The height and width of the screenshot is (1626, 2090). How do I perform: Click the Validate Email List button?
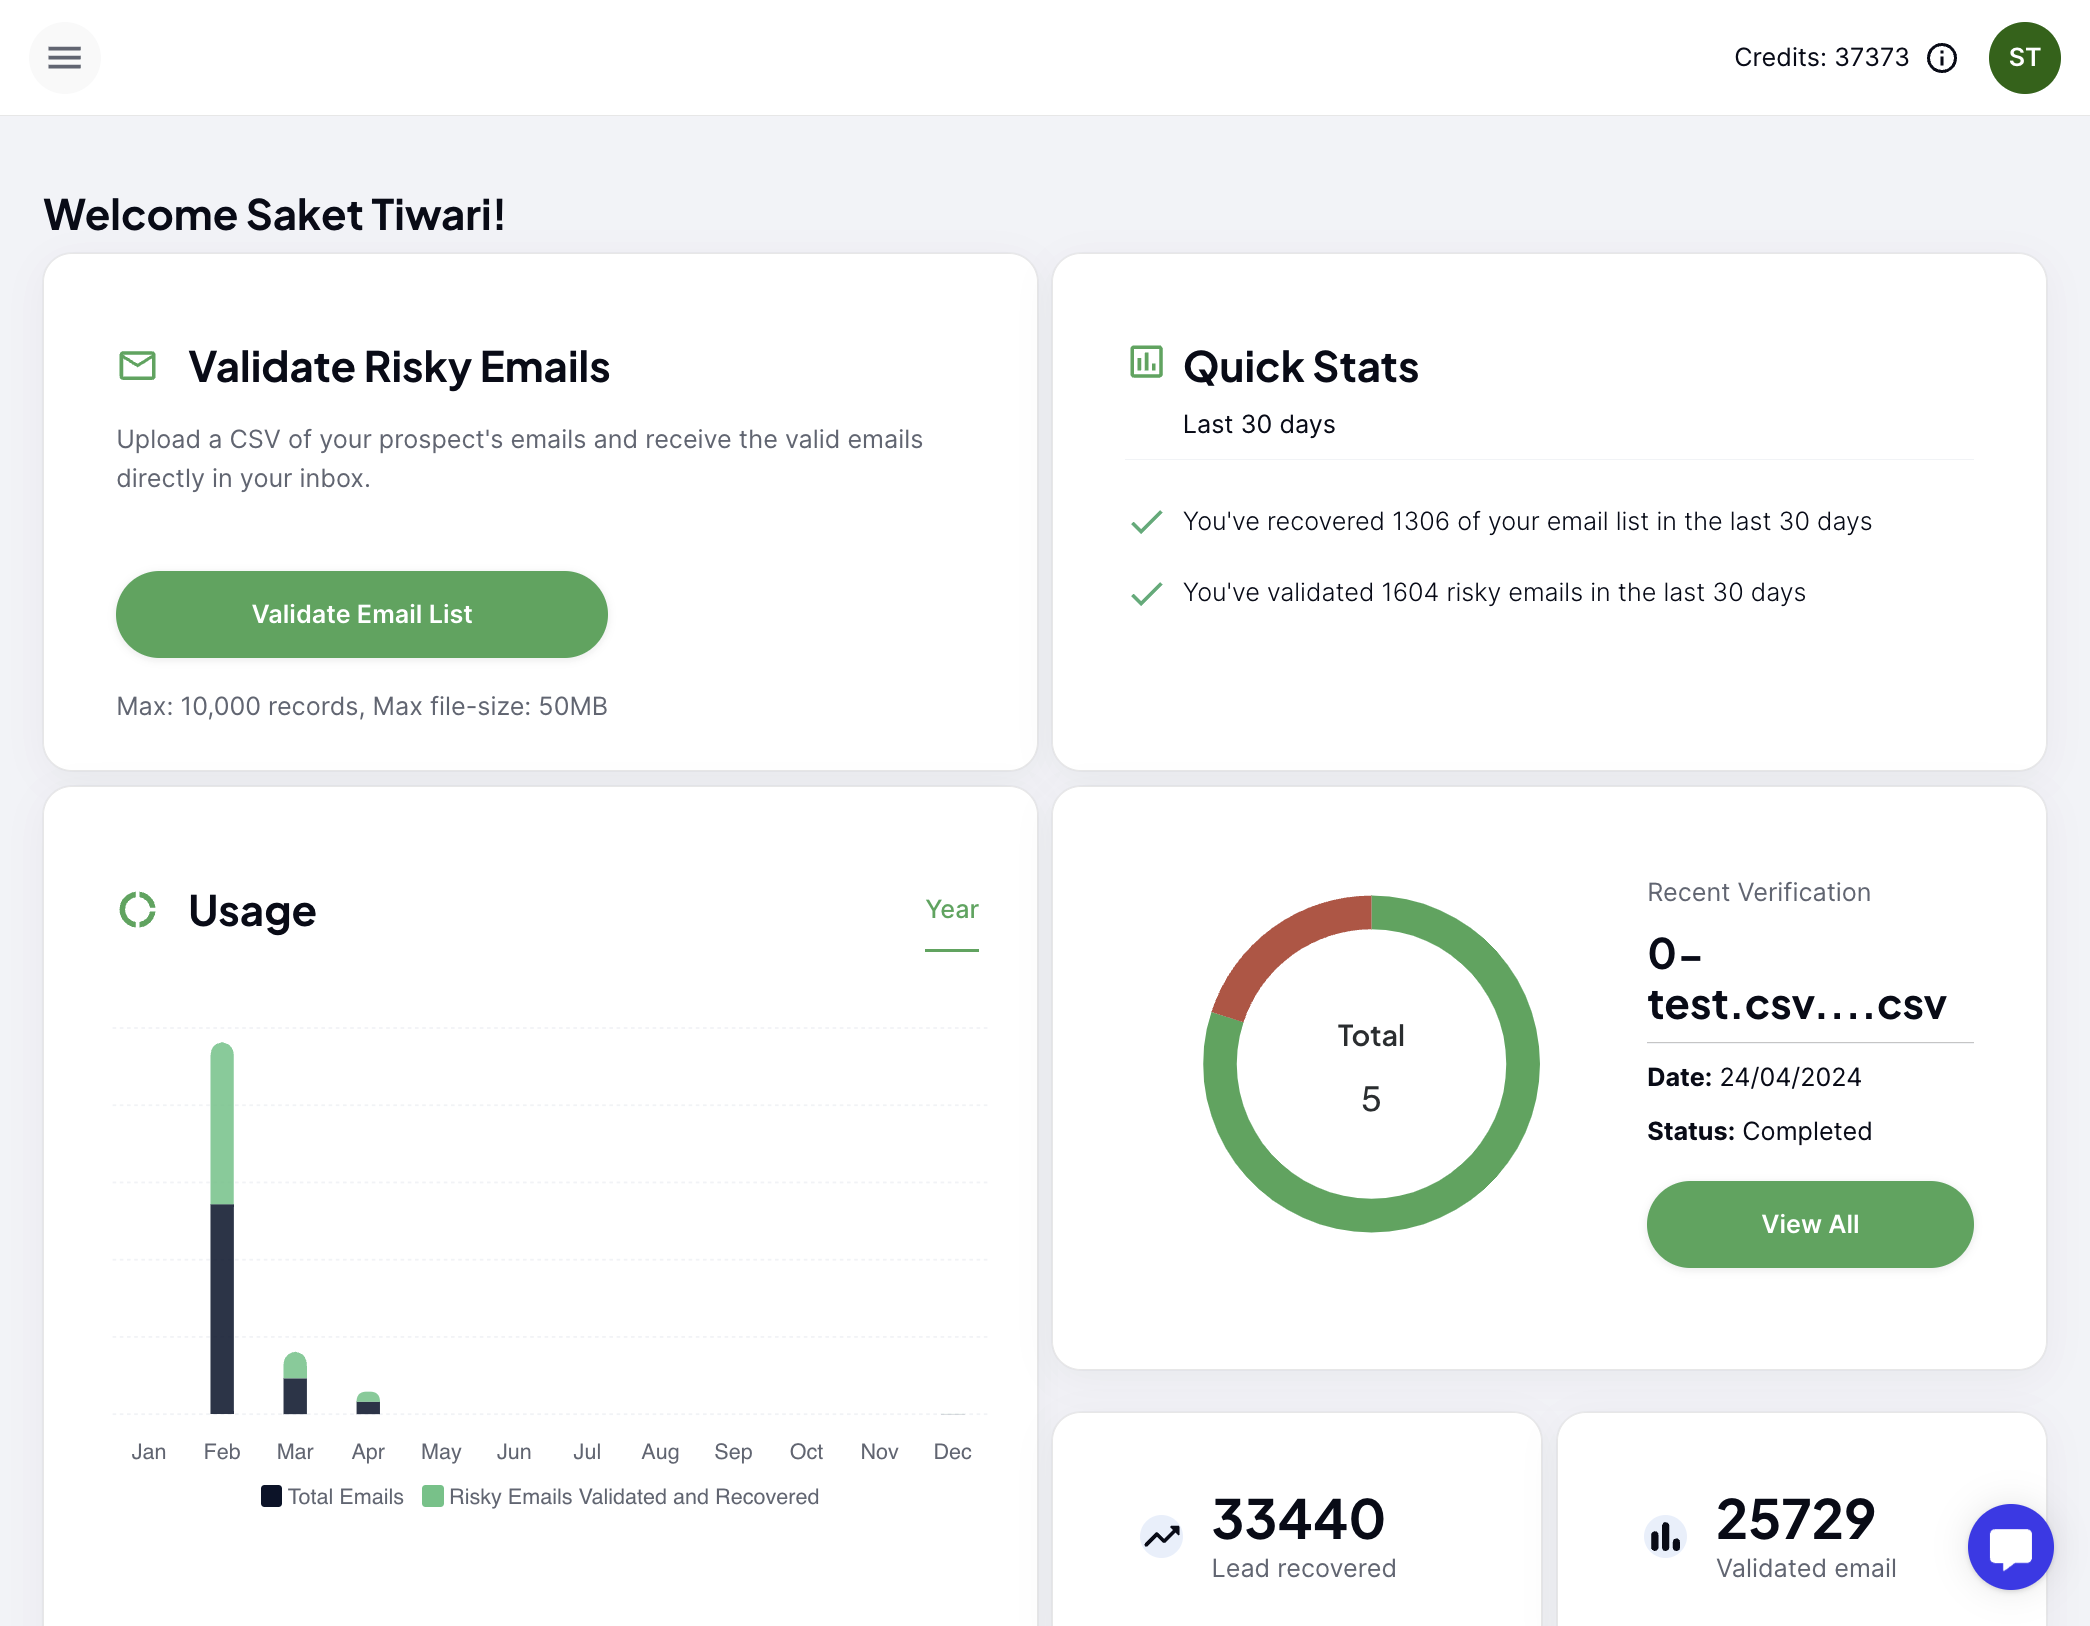(x=362, y=614)
